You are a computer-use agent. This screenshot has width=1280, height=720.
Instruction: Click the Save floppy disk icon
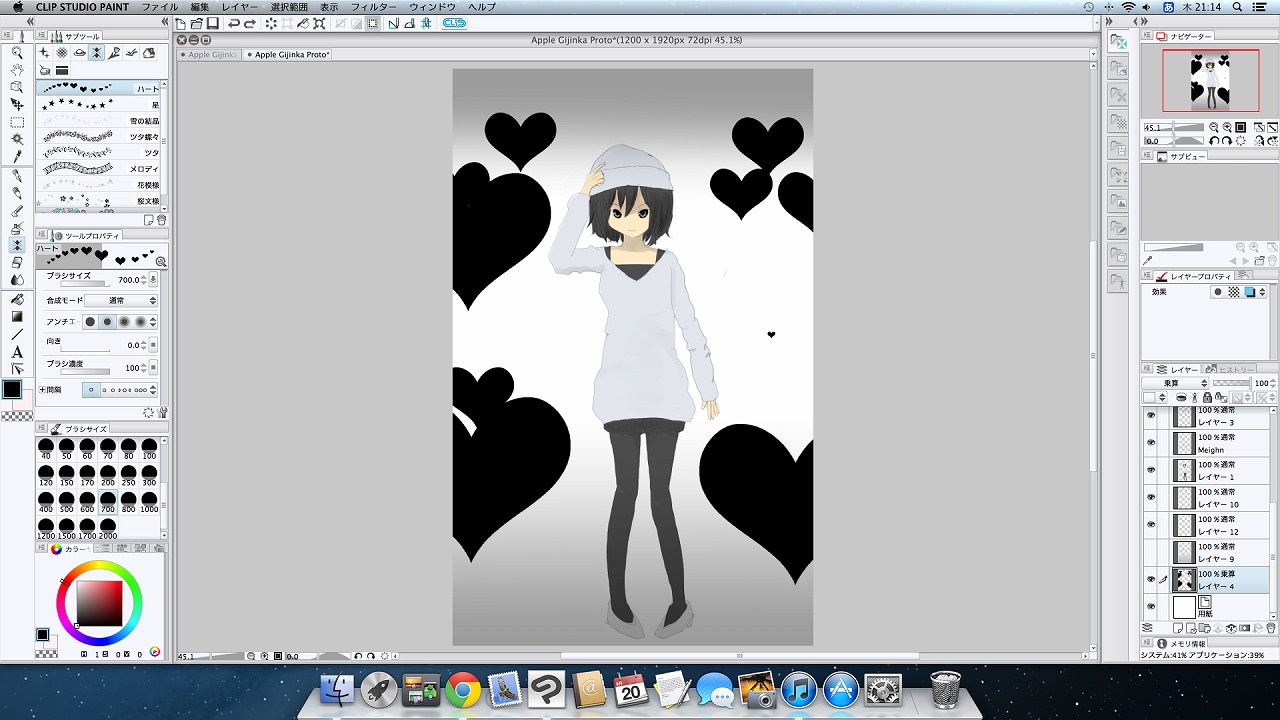tap(212, 23)
